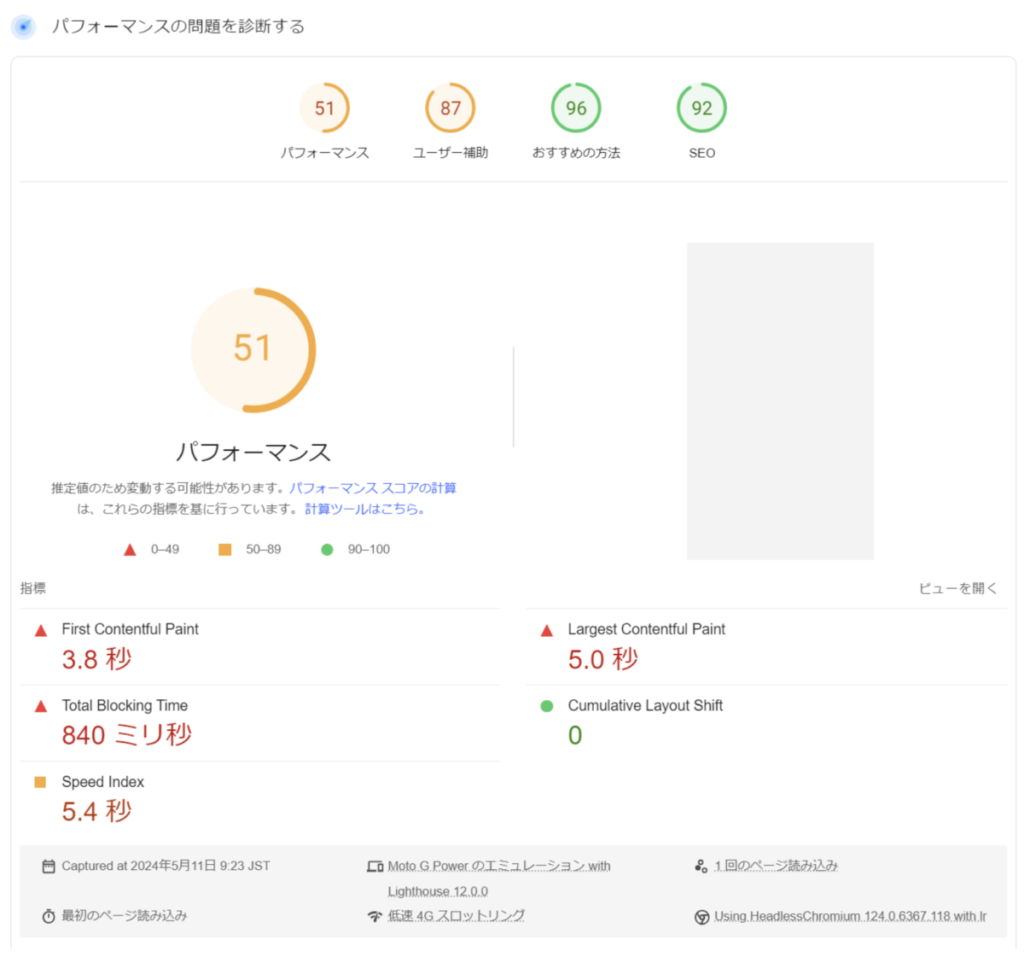The width and height of the screenshot is (1024, 963).
Task: Open the おすすめの方法 score gauge 96
Action: point(576,109)
